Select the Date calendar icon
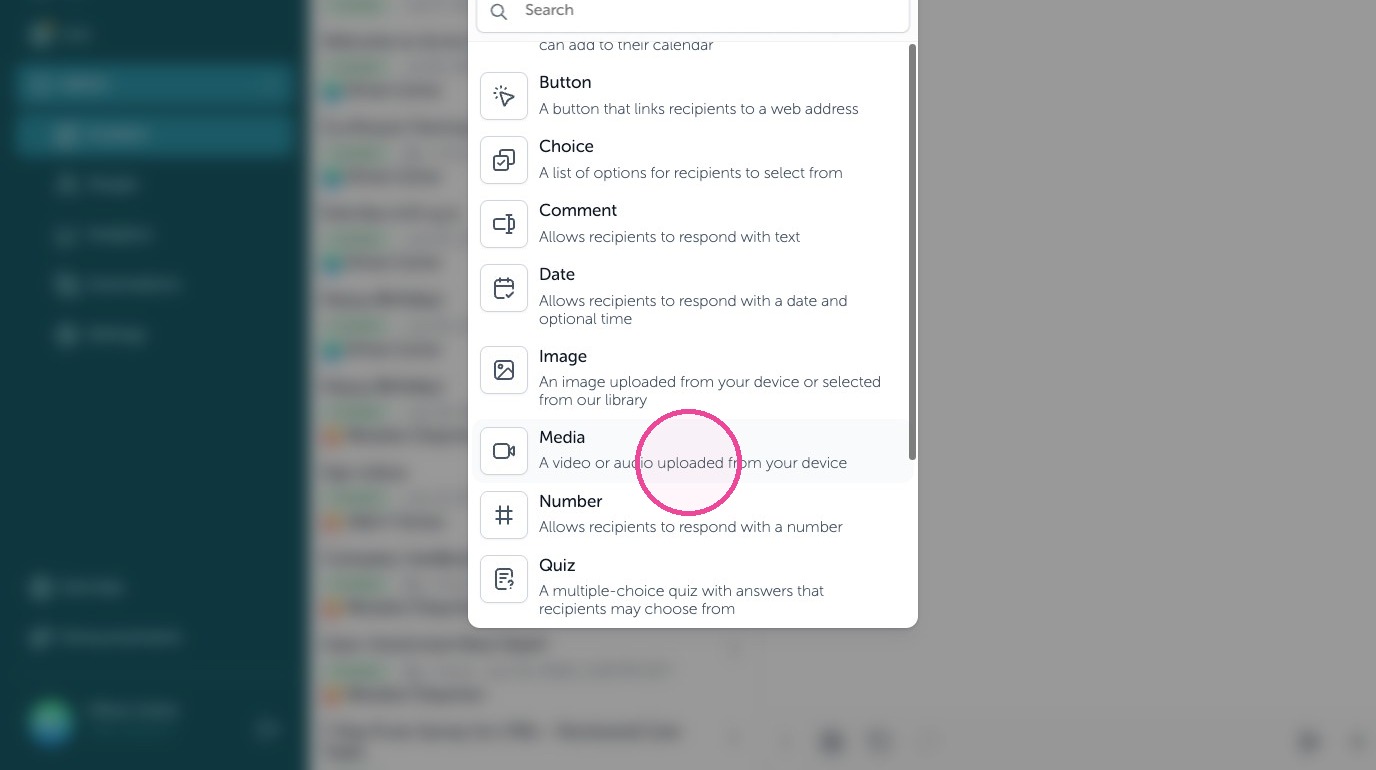 [504, 288]
